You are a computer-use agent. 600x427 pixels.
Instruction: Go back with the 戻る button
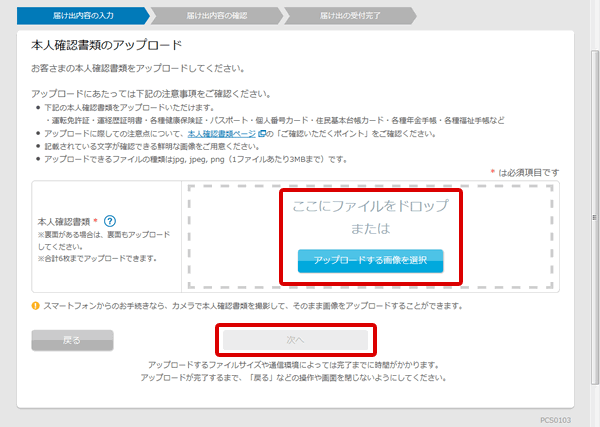pyautogui.click(x=72, y=340)
